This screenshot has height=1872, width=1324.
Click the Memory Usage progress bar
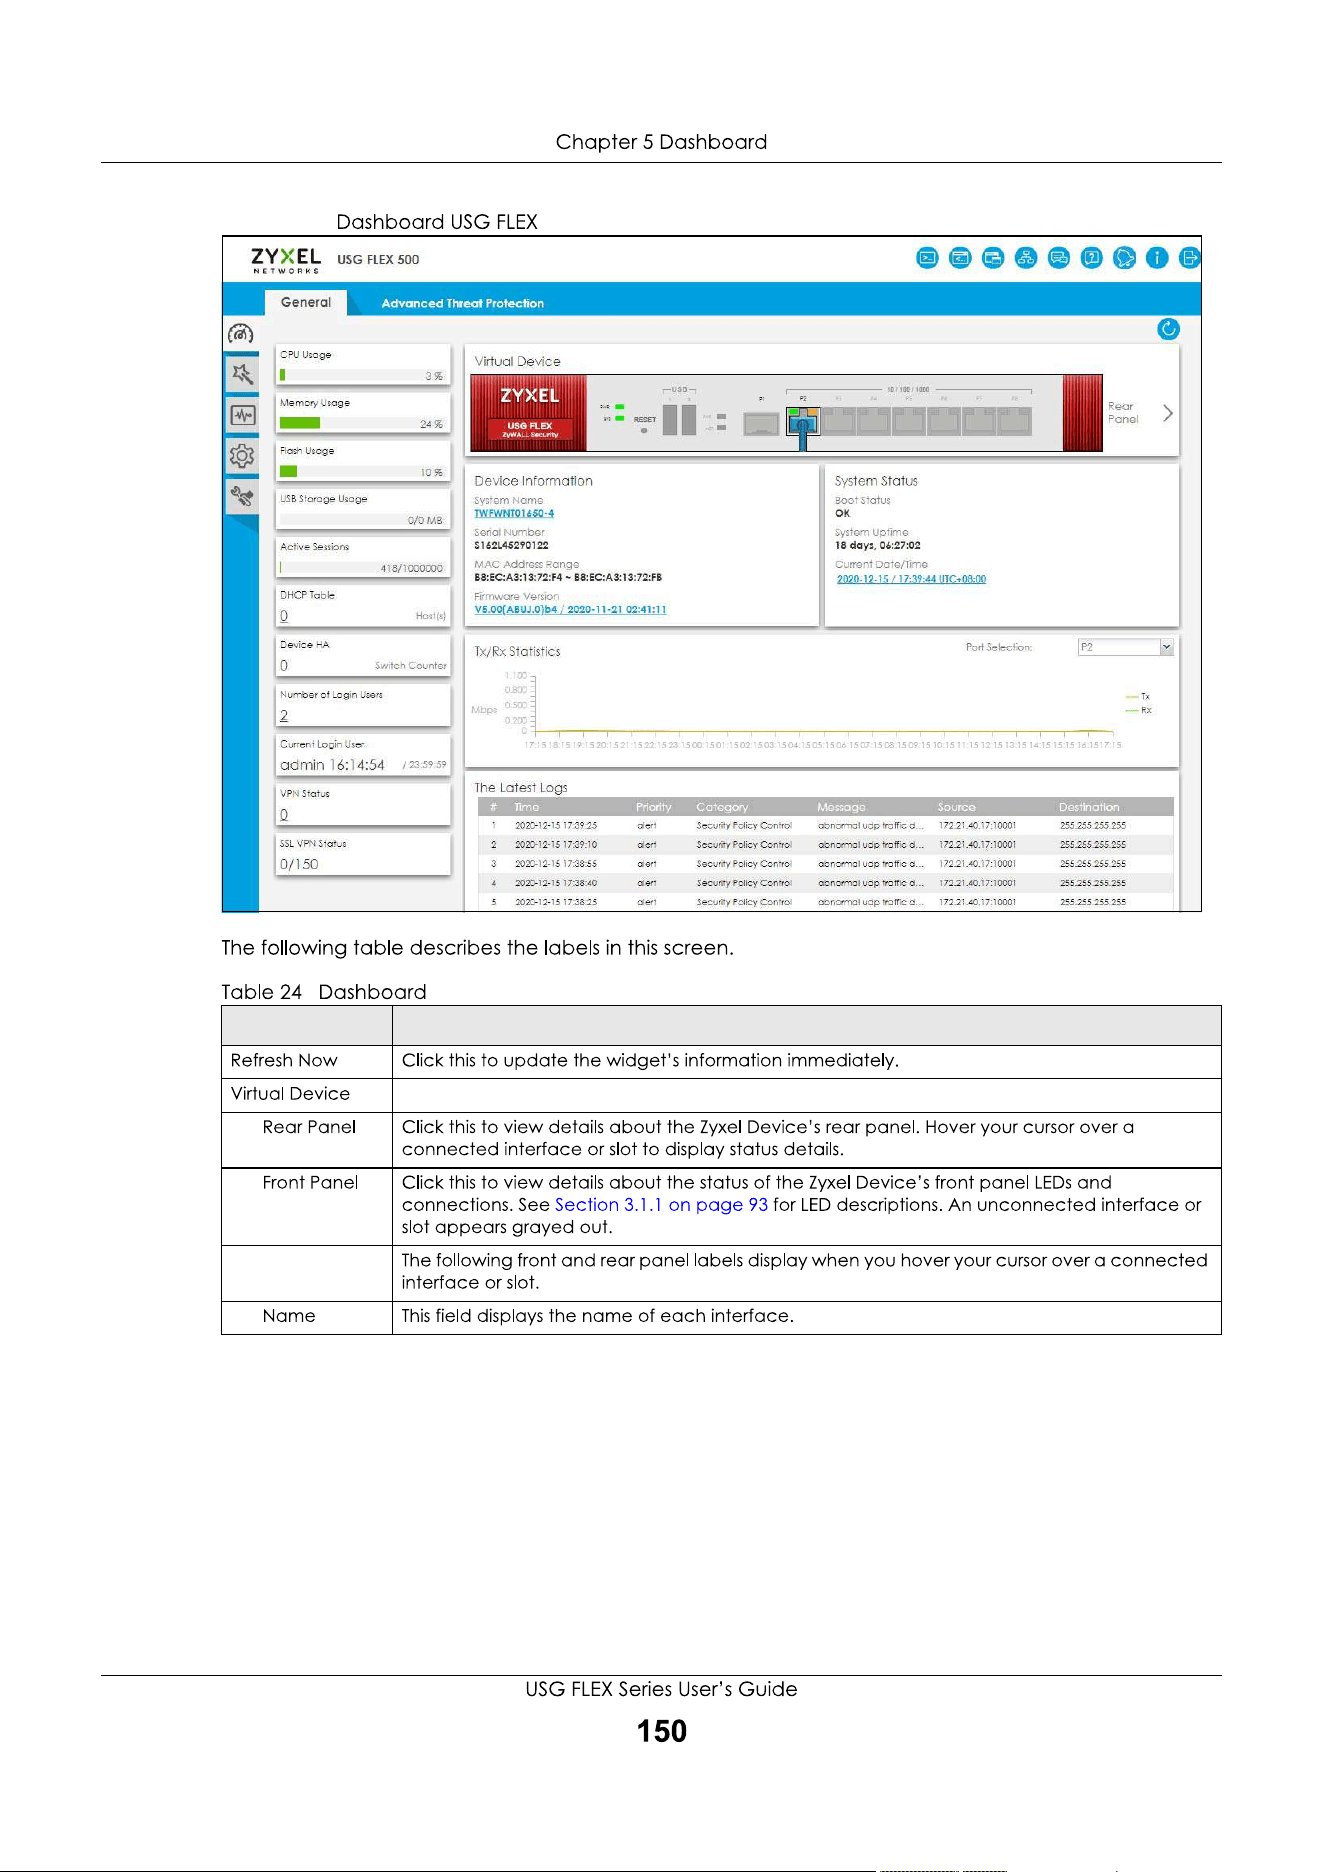pyautogui.click(x=362, y=423)
